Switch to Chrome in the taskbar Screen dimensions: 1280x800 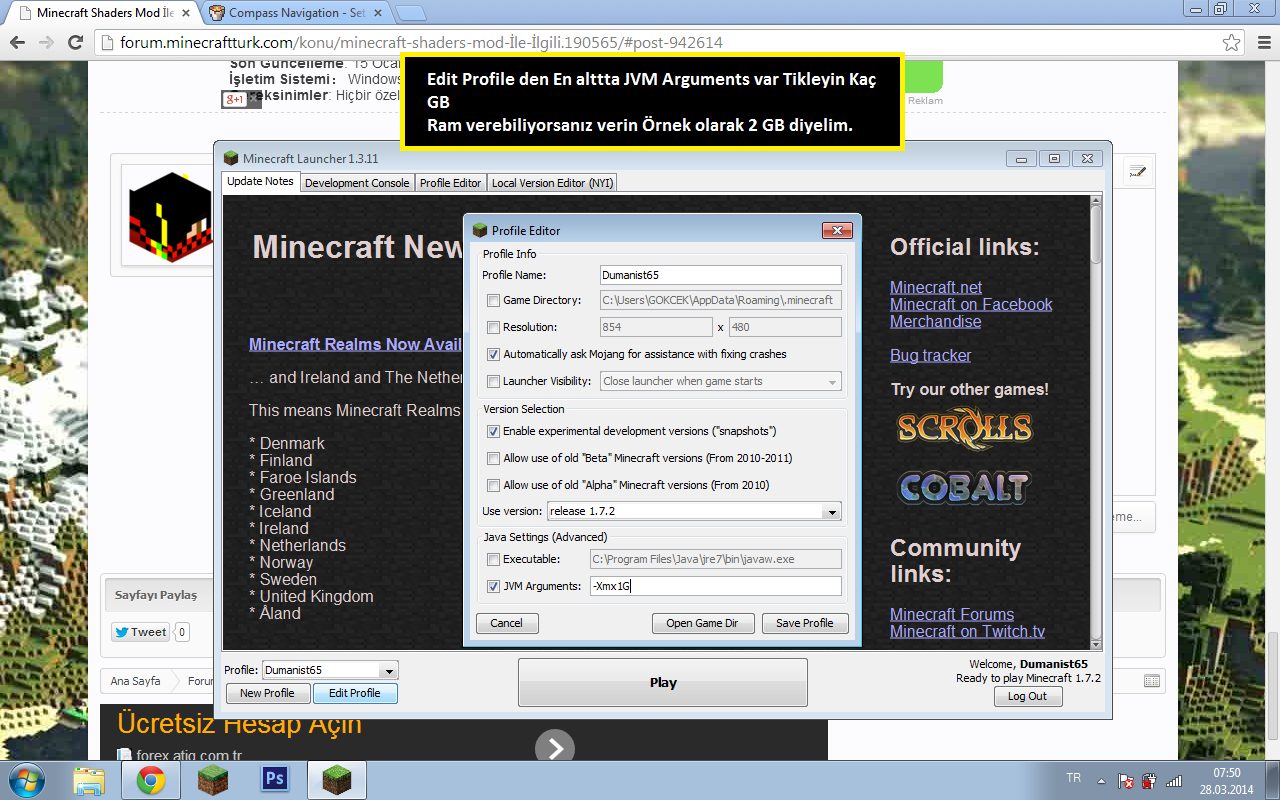tap(151, 780)
